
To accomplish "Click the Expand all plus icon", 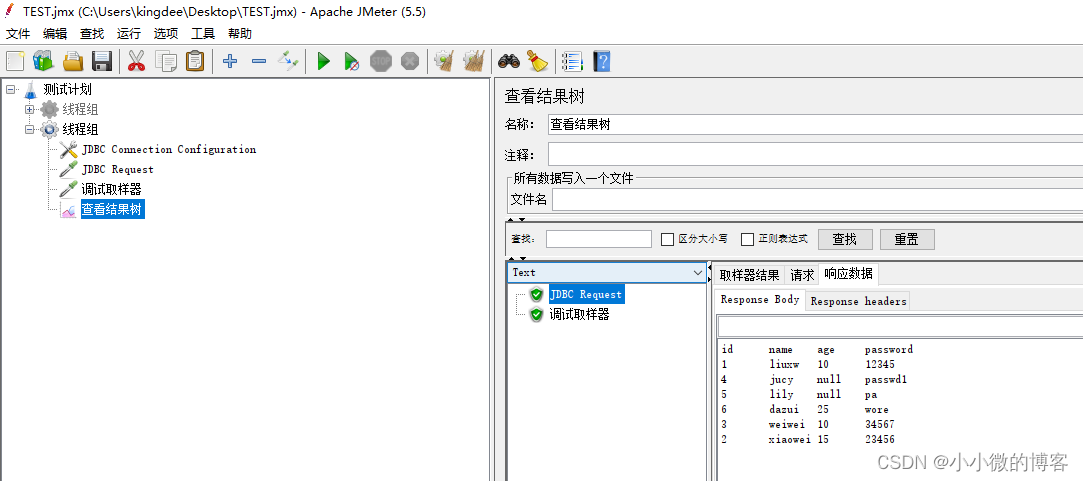I will click(x=230, y=62).
